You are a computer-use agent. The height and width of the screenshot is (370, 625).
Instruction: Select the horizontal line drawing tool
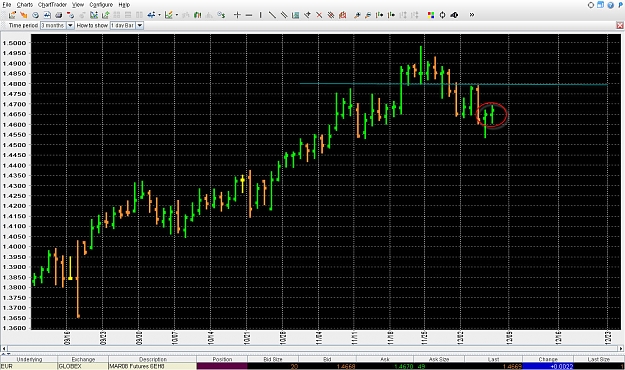pyautogui.click(x=249, y=15)
